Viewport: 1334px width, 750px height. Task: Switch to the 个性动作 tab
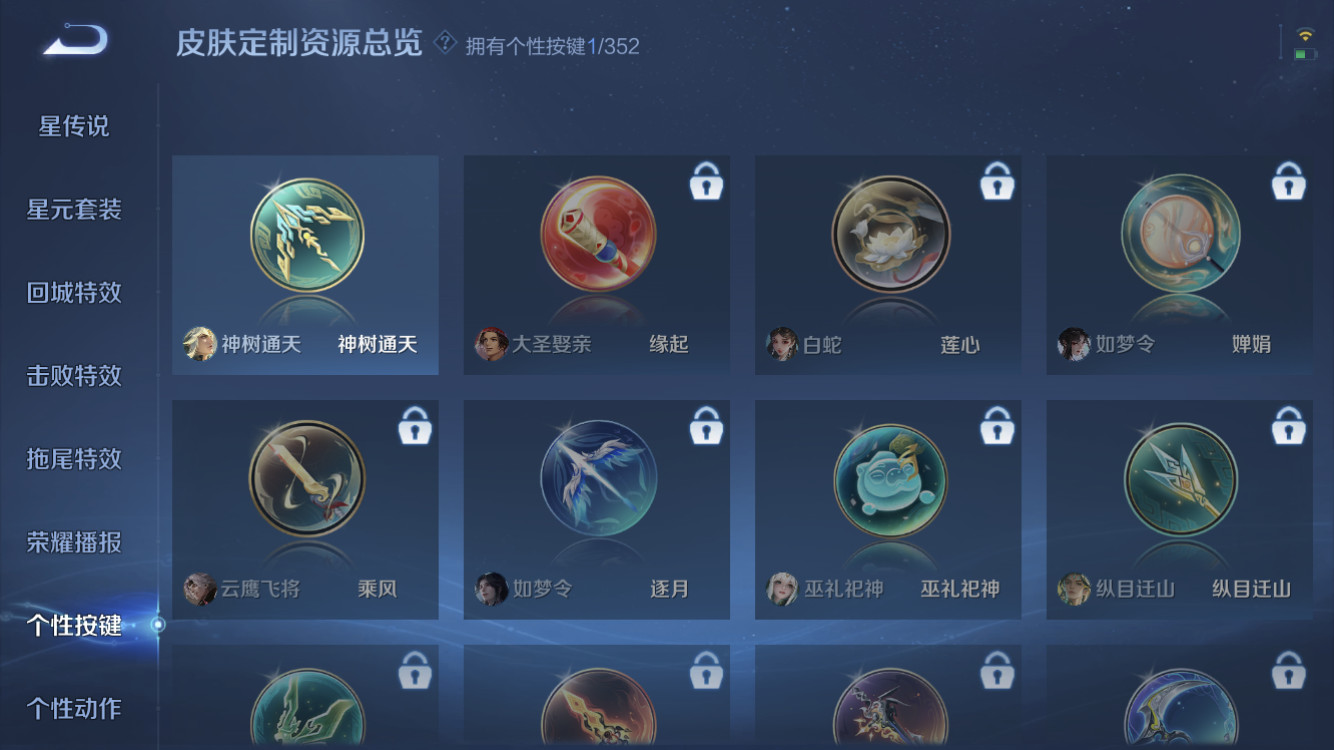pyautogui.click(x=74, y=708)
